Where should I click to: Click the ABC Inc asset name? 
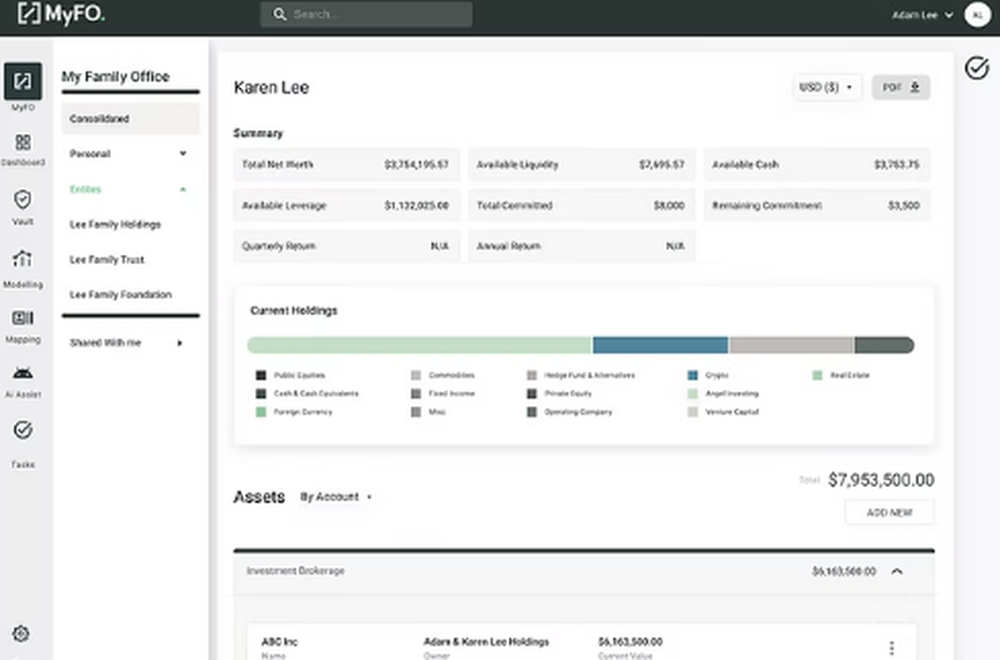coord(279,642)
